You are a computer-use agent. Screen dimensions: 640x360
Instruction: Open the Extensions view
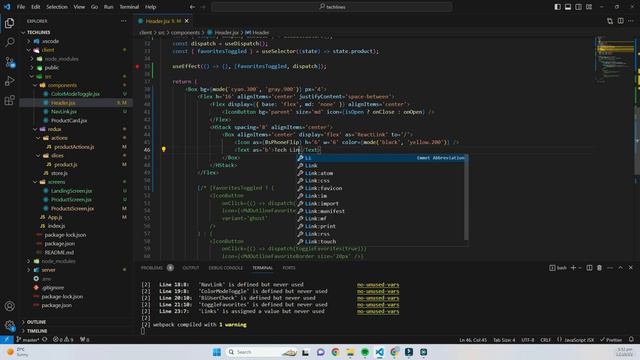[9, 100]
